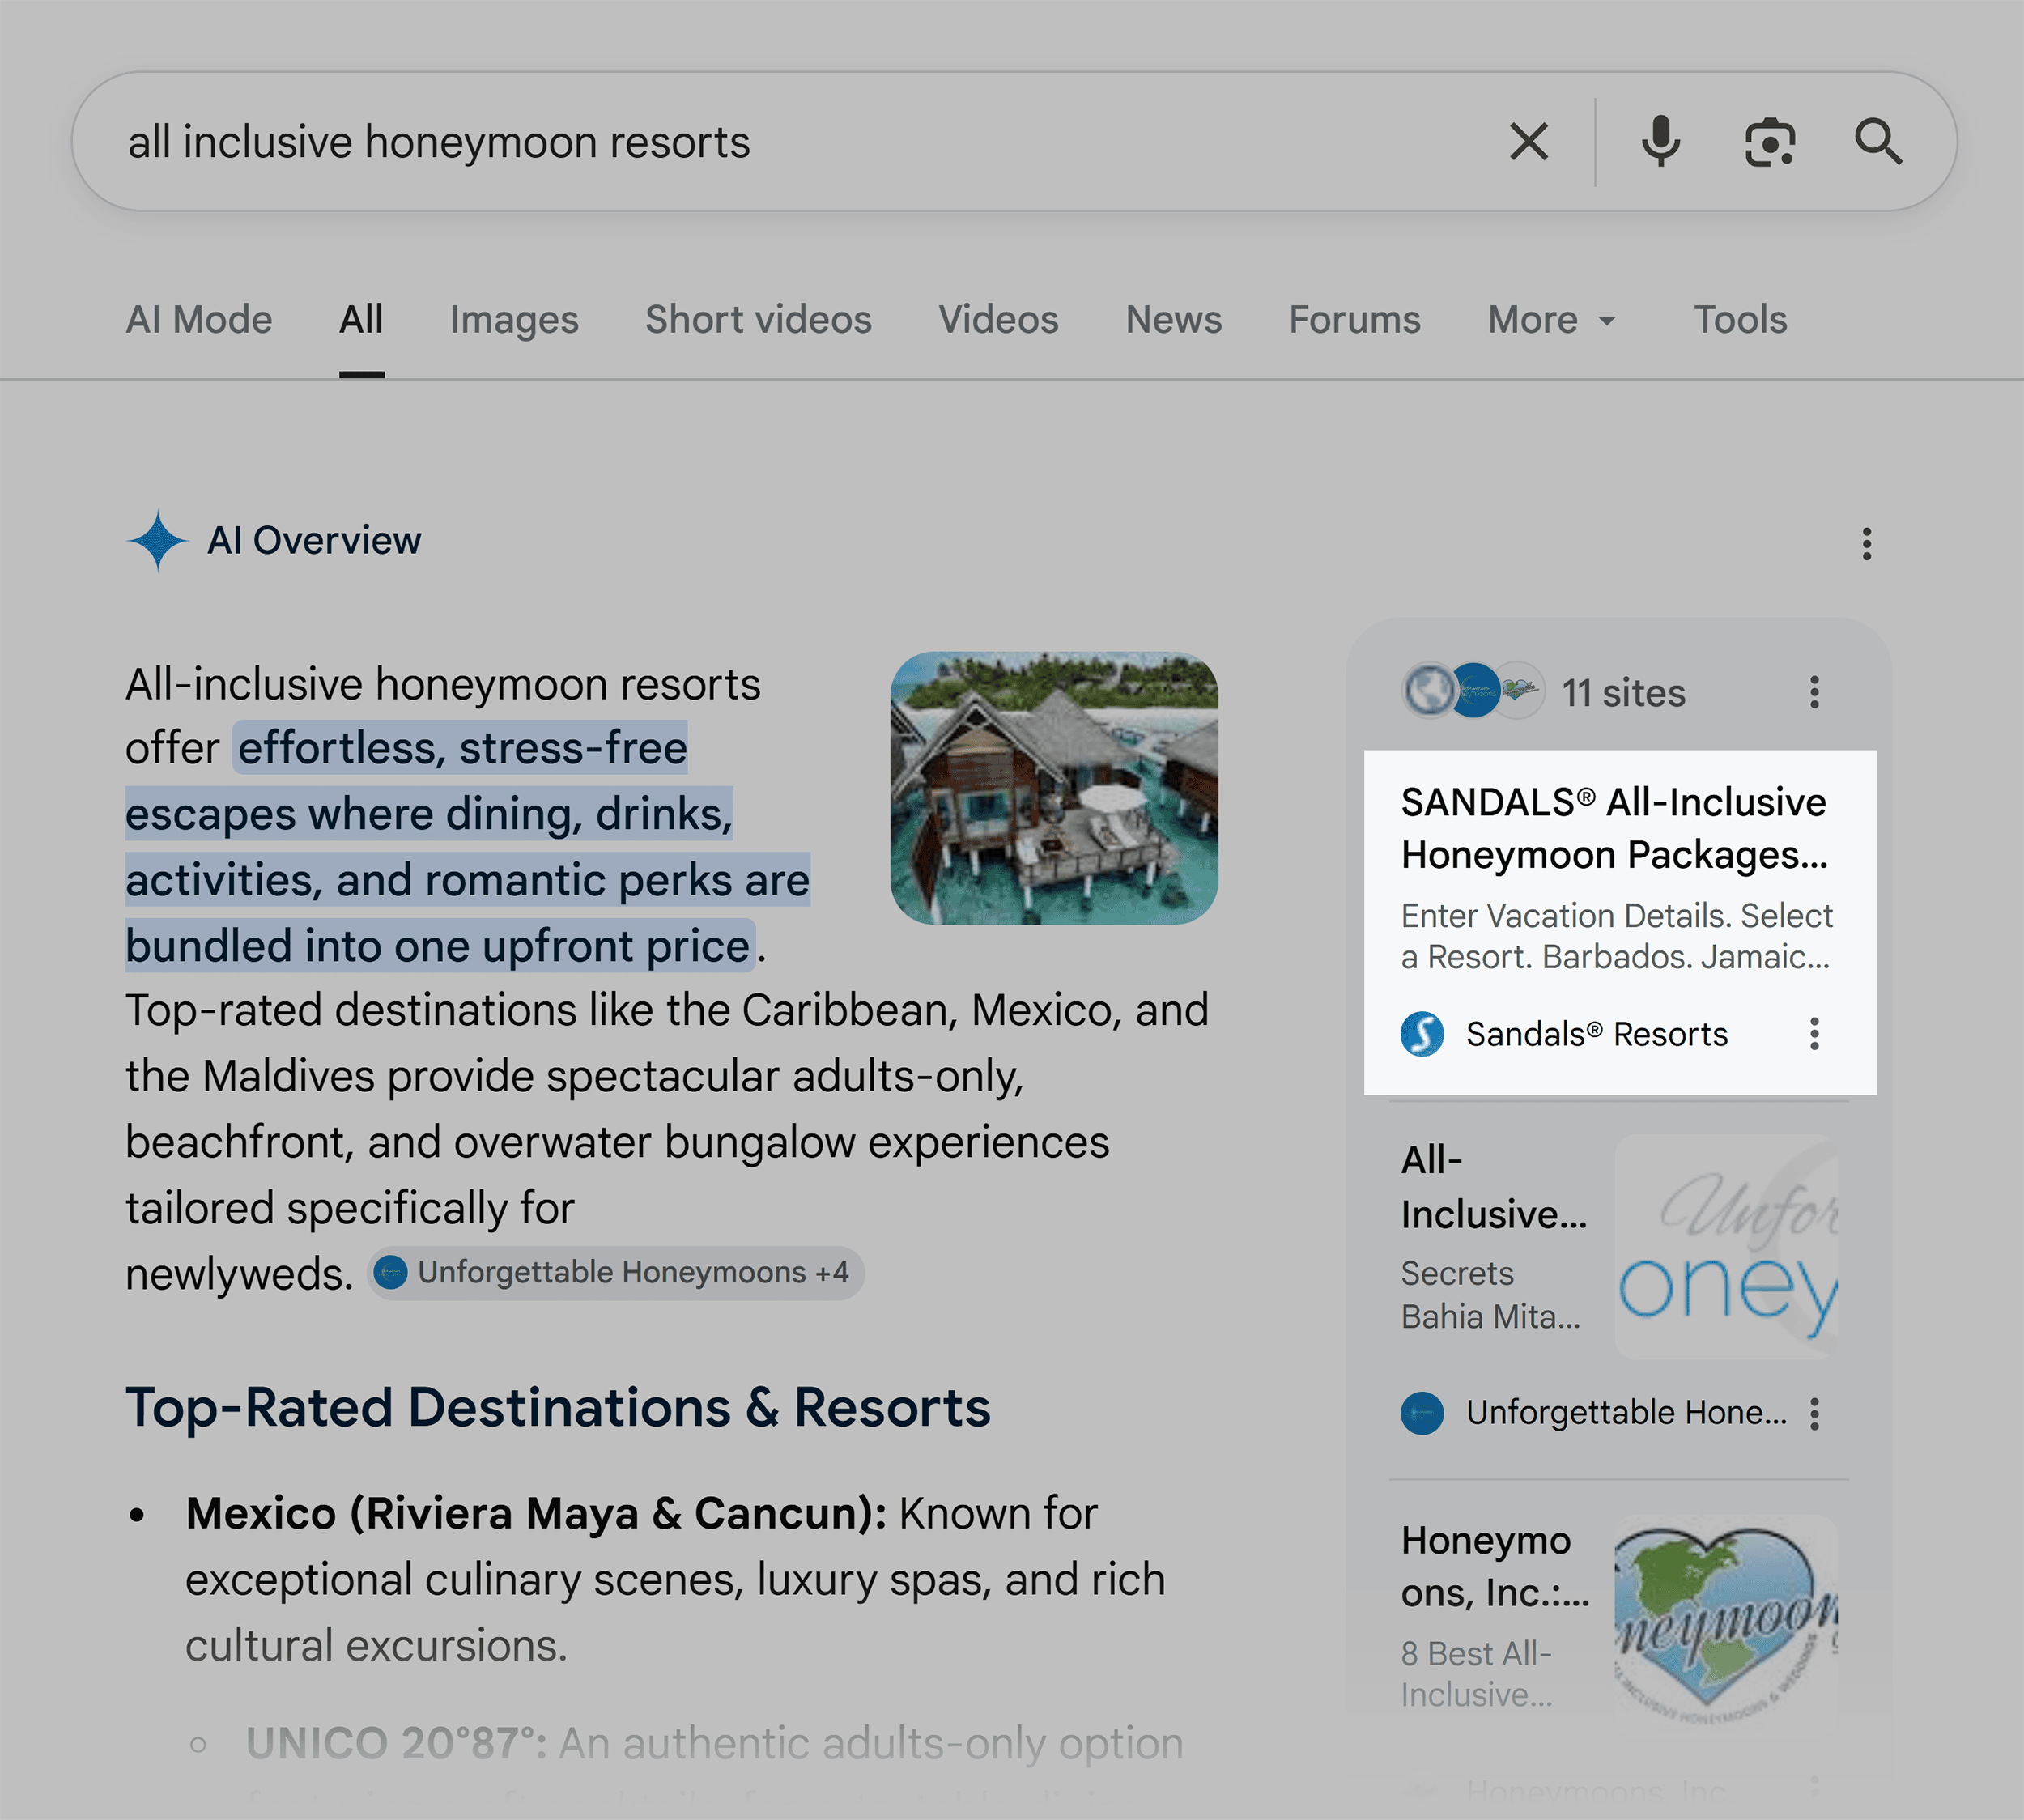
Task: Open the AI Overview three-dot menu
Action: click(x=1866, y=544)
